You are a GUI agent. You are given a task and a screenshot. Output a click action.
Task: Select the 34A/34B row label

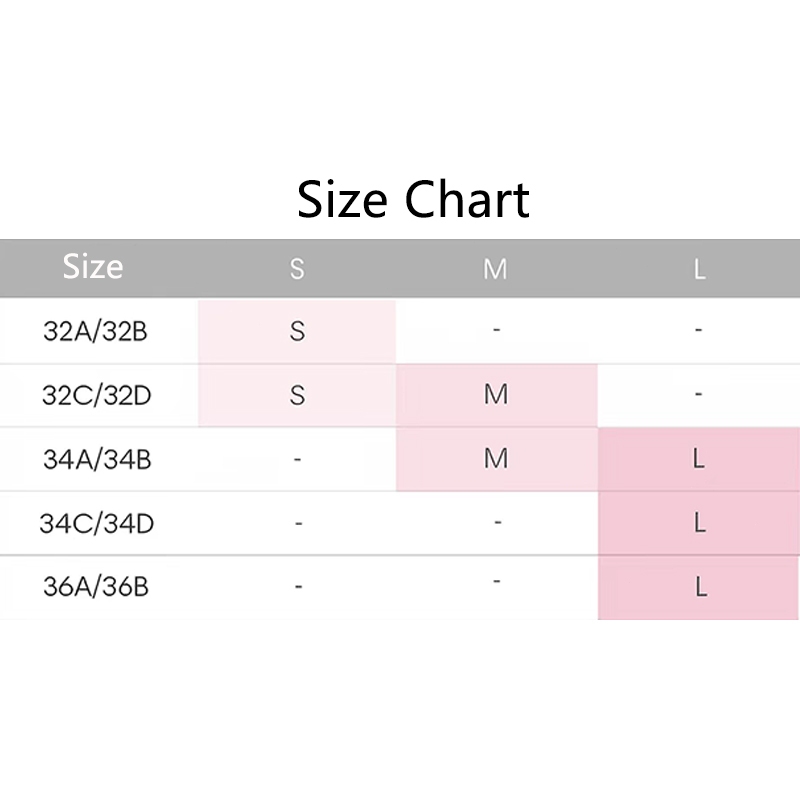(97, 459)
